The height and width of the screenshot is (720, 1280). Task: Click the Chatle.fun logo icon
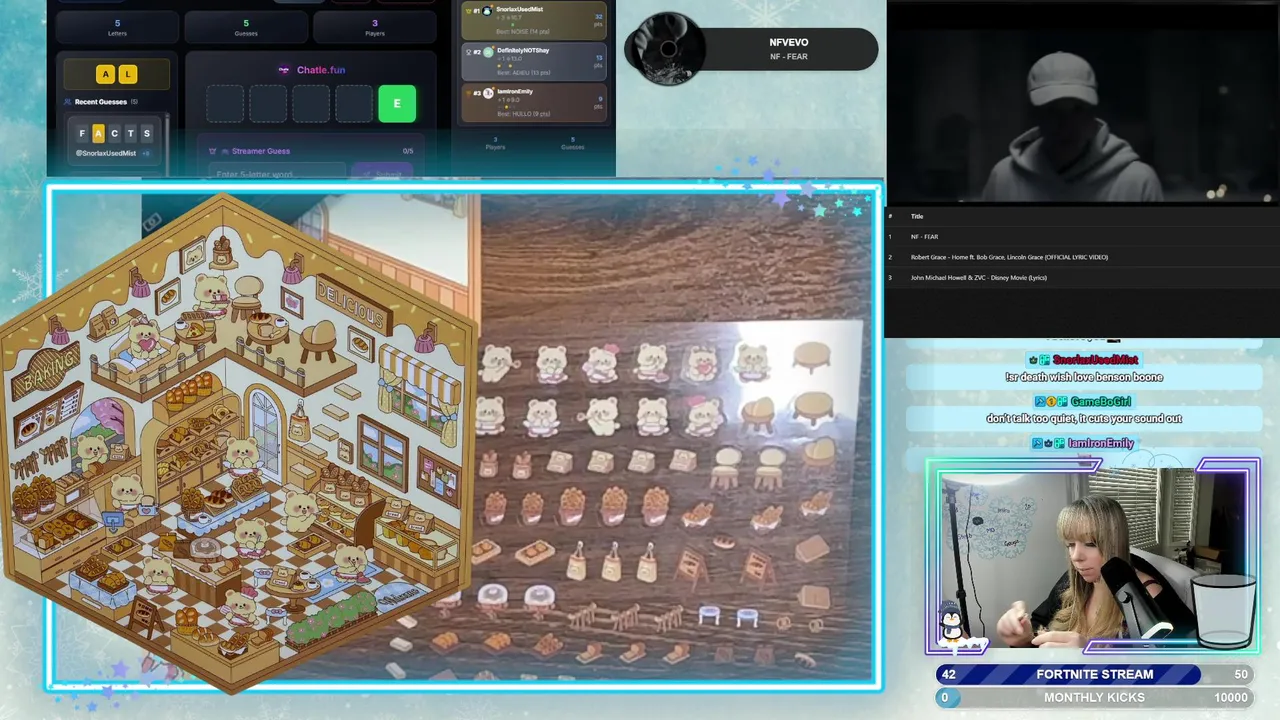(x=284, y=70)
